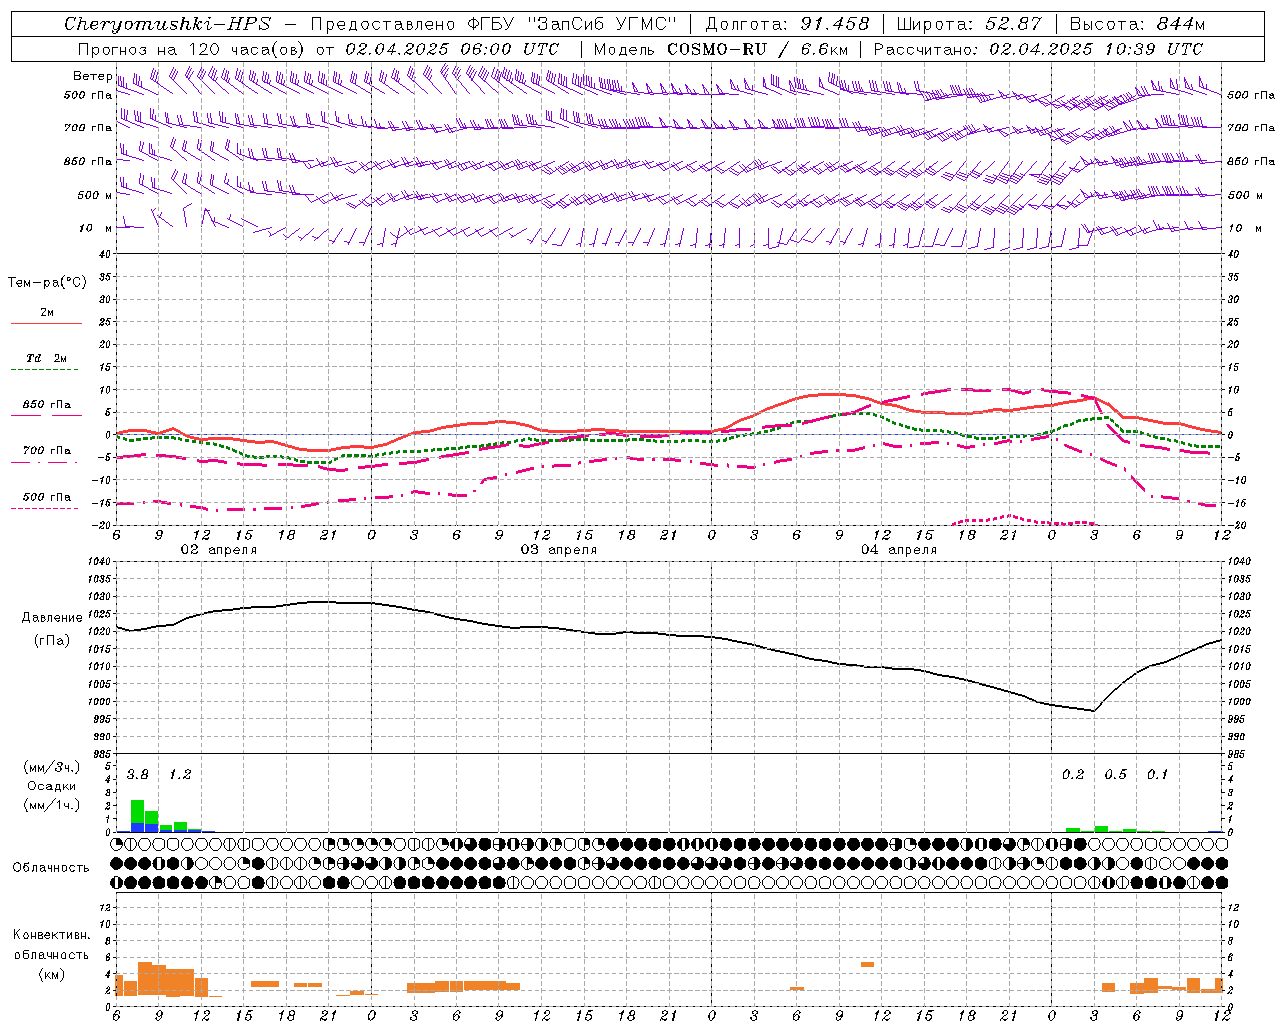This screenshot has width=1280, height=1024.
Task: Click the Cheryomushki-HPS station title
Action: pyautogui.click(x=168, y=24)
